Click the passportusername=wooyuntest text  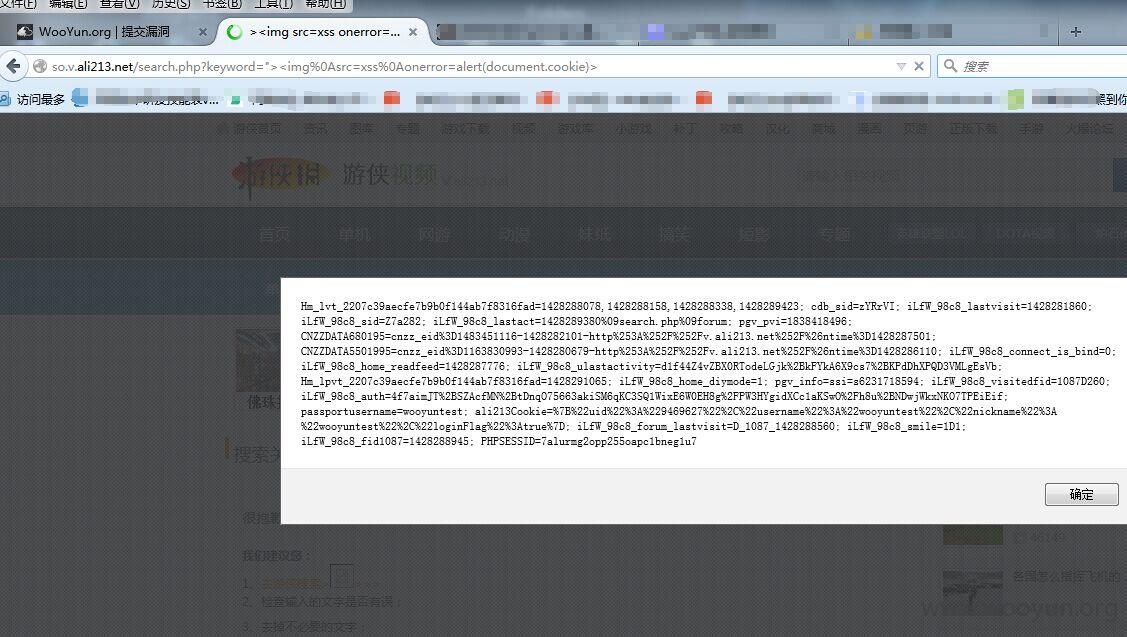click(384, 412)
